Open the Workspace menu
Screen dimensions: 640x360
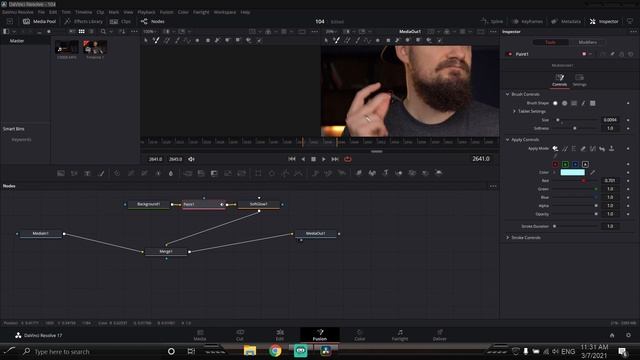225,12
